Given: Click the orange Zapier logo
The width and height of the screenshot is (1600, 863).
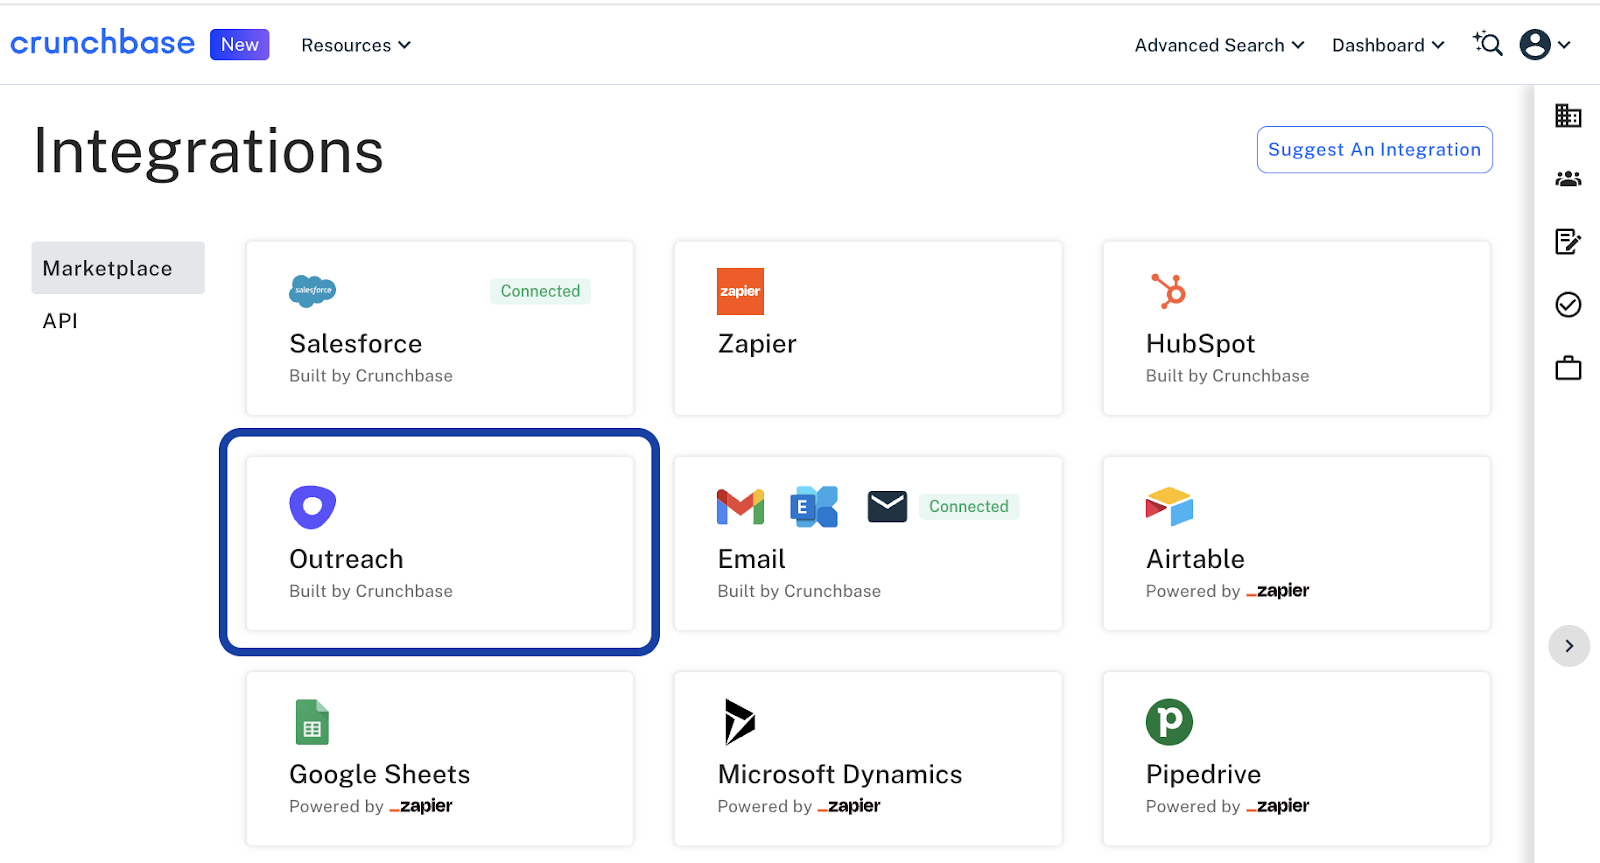Looking at the screenshot, I should pyautogui.click(x=740, y=291).
